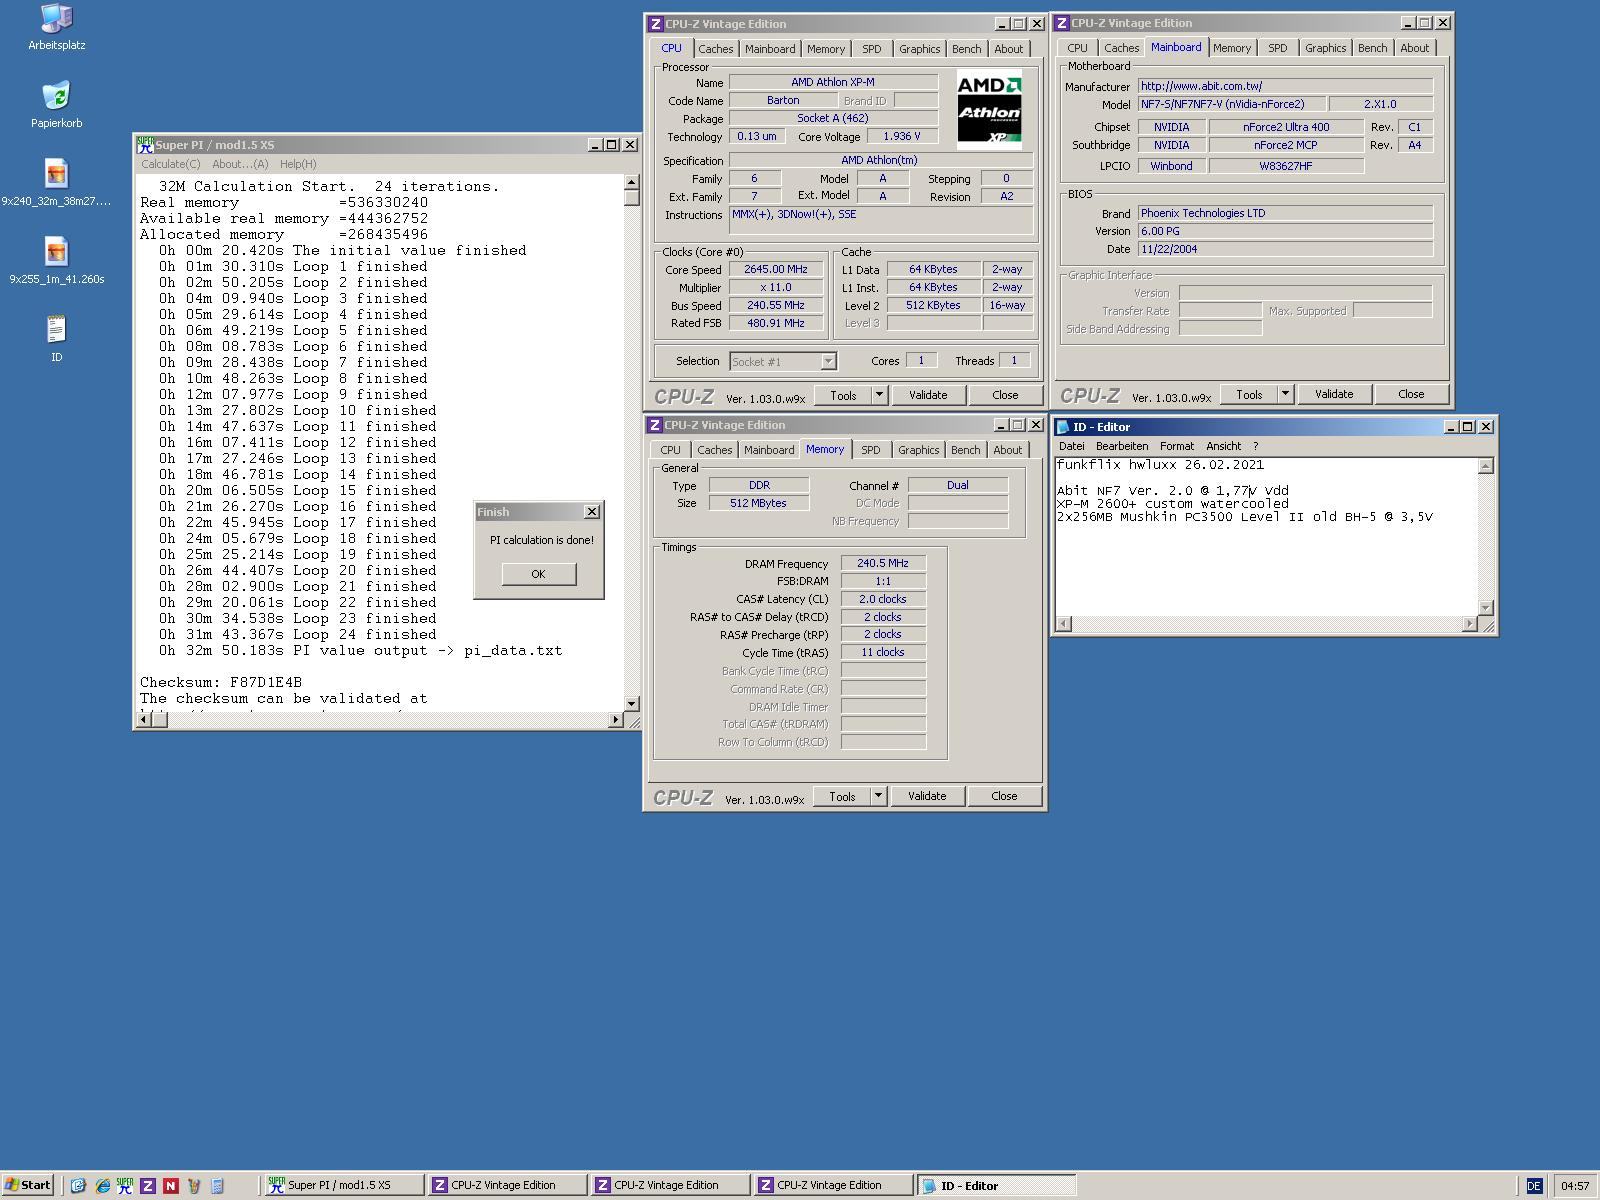This screenshot has height=1200, width=1600.
Task: Click Validate in CPU-Z CPU window
Action: pyautogui.click(x=928, y=395)
